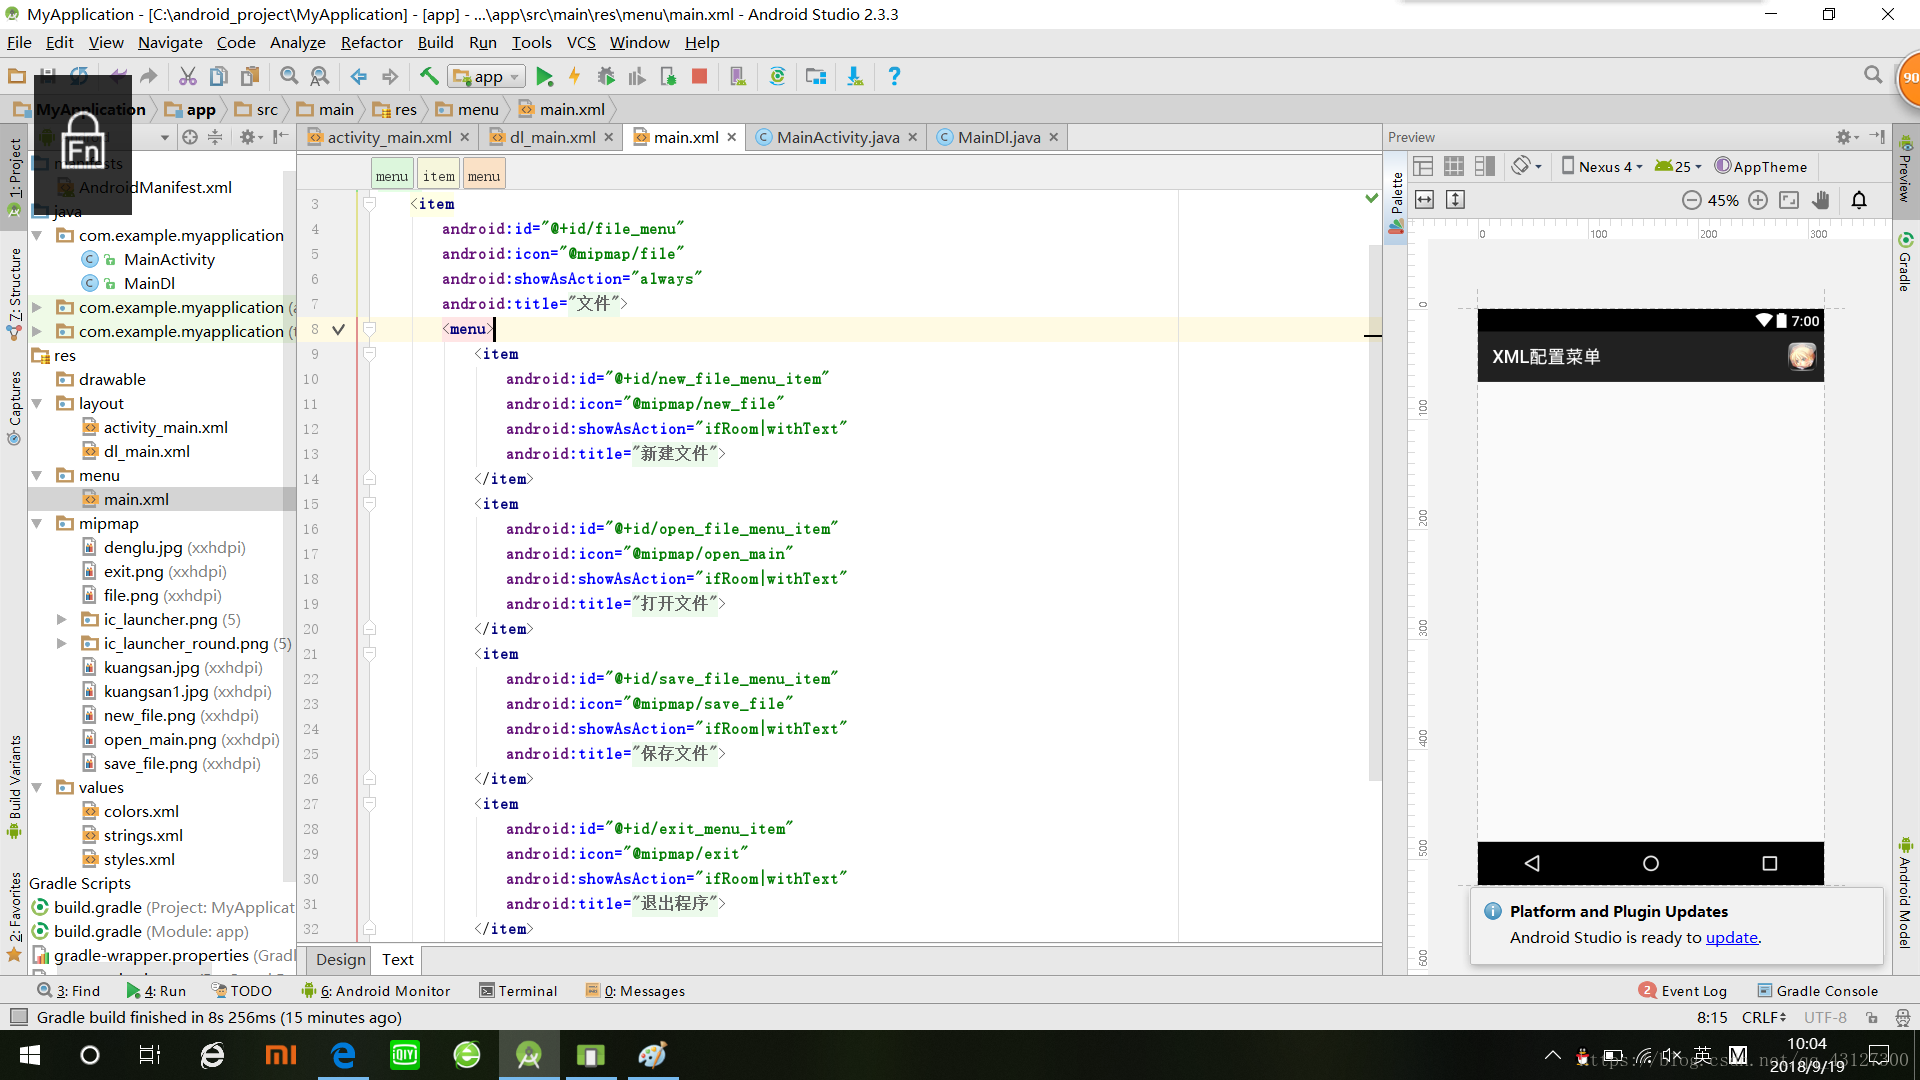Viewport: 1920px width, 1080px height.
Task: Open the Event Log button
Action: coord(1683,991)
